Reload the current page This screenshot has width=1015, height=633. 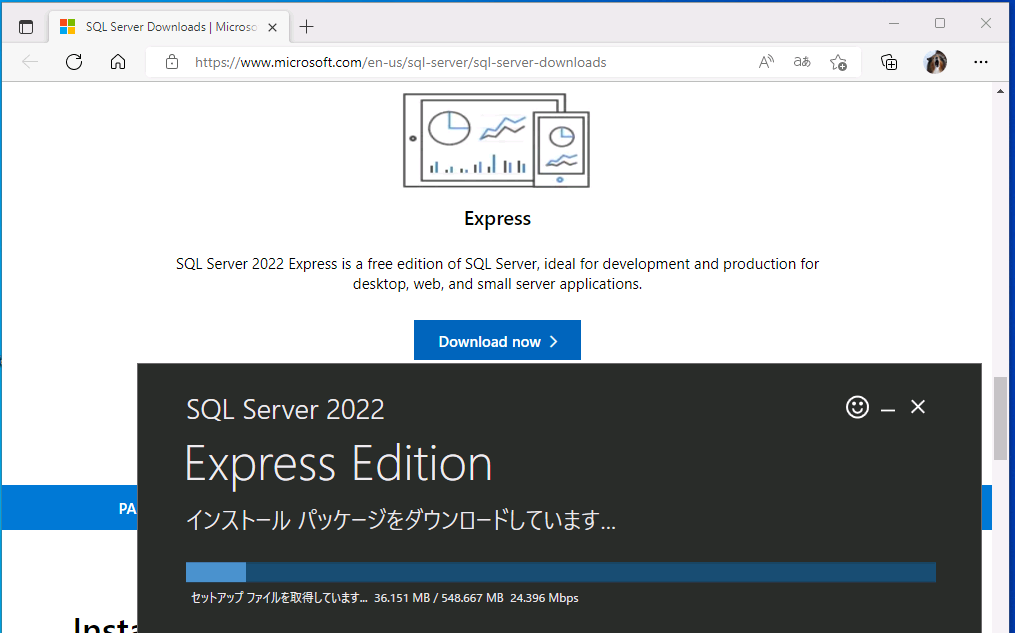[x=73, y=61]
